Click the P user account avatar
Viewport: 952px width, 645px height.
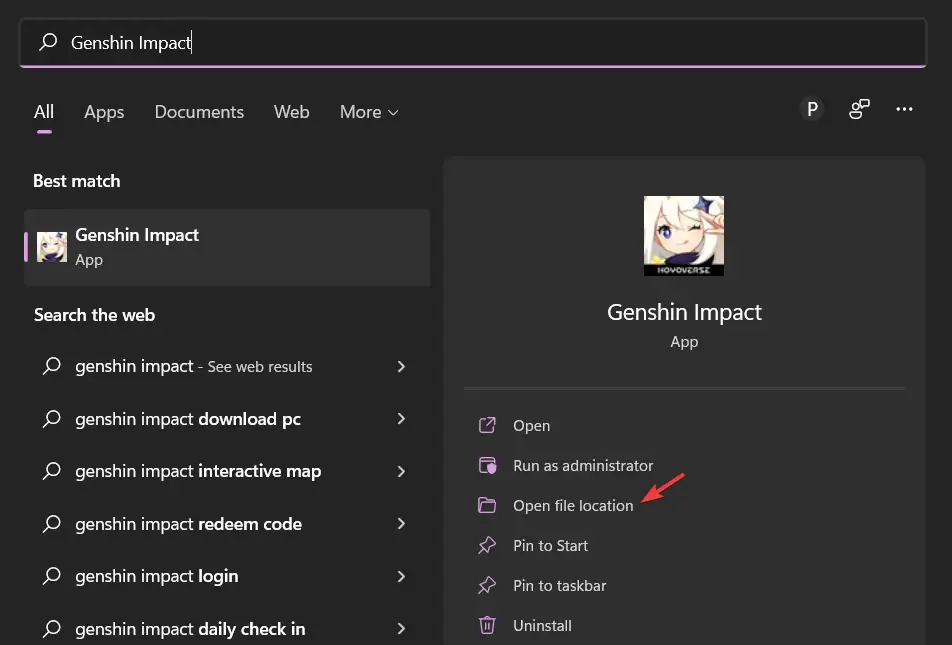pyautogui.click(x=812, y=110)
